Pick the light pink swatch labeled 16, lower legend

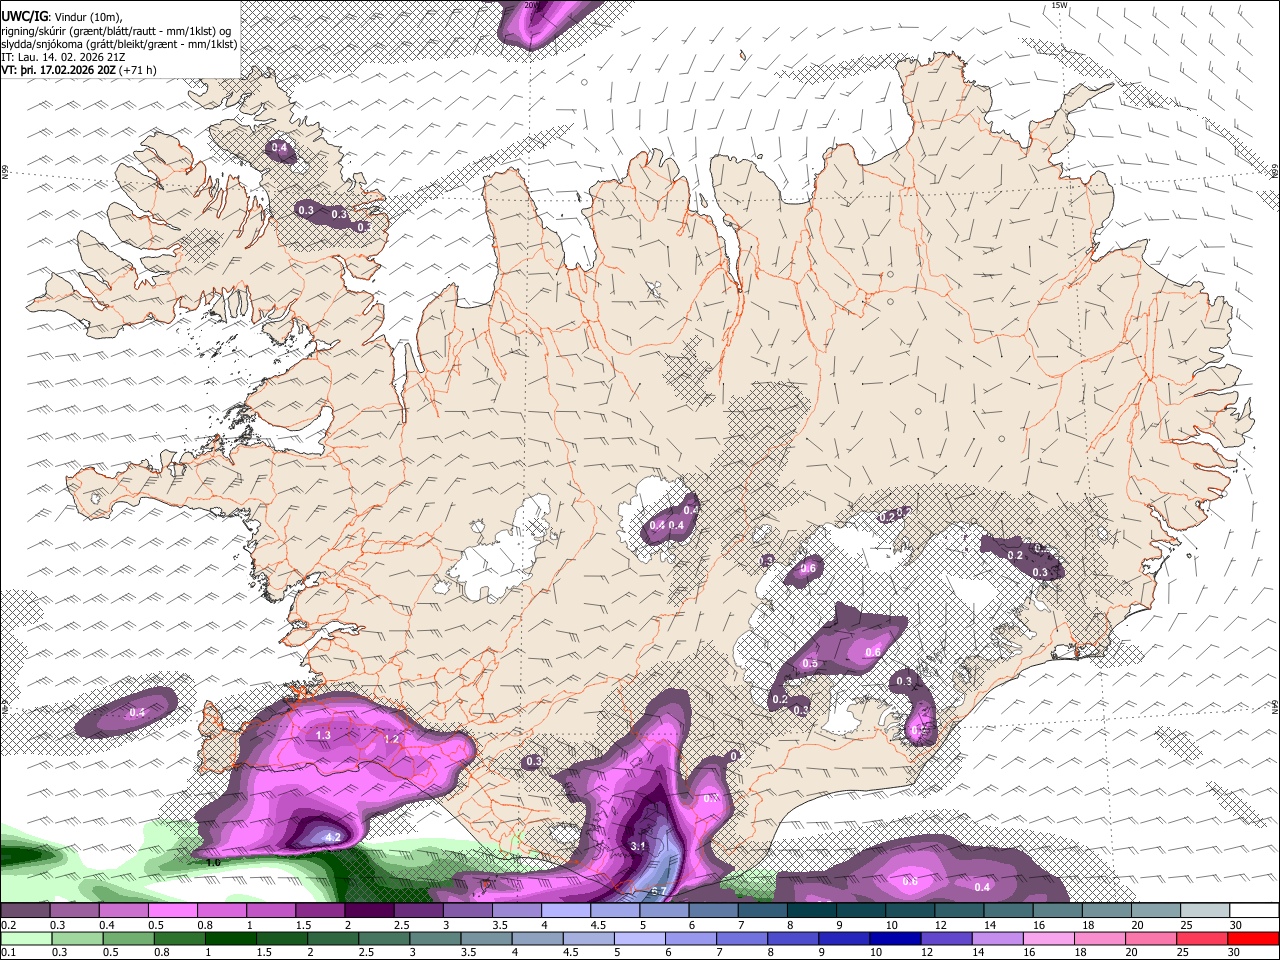(x=1049, y=938)
